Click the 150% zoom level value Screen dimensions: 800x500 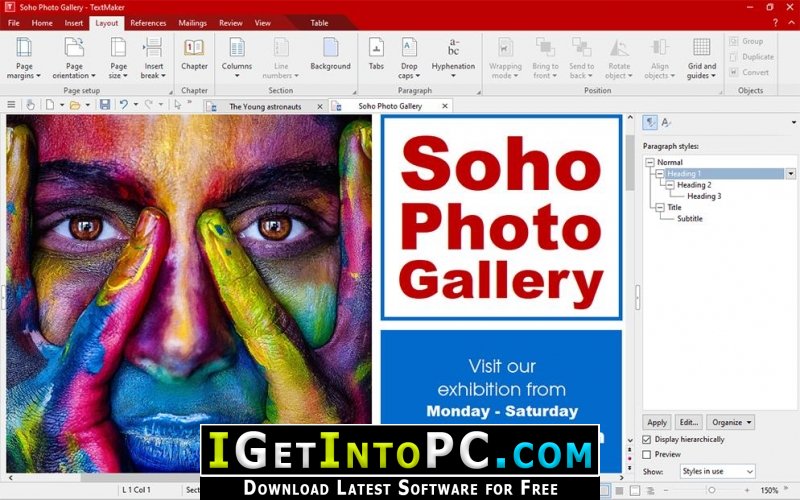pos(769,490)
